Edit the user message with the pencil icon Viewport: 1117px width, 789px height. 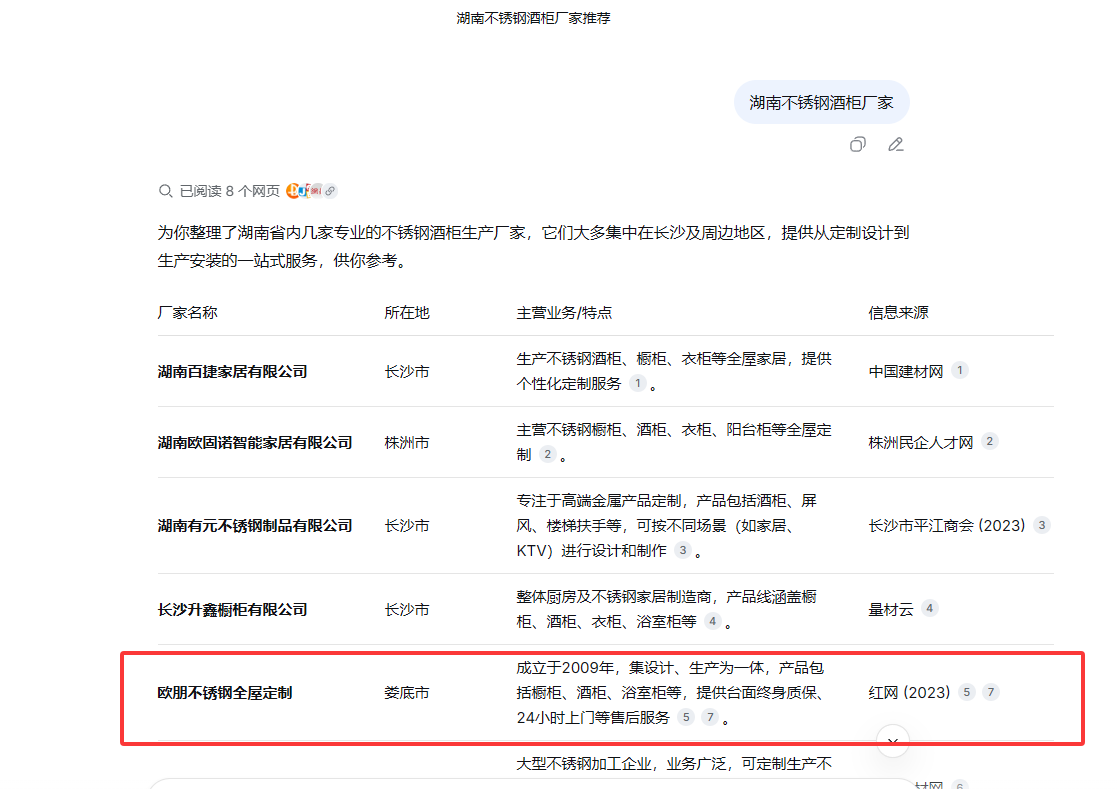[895, 145]
